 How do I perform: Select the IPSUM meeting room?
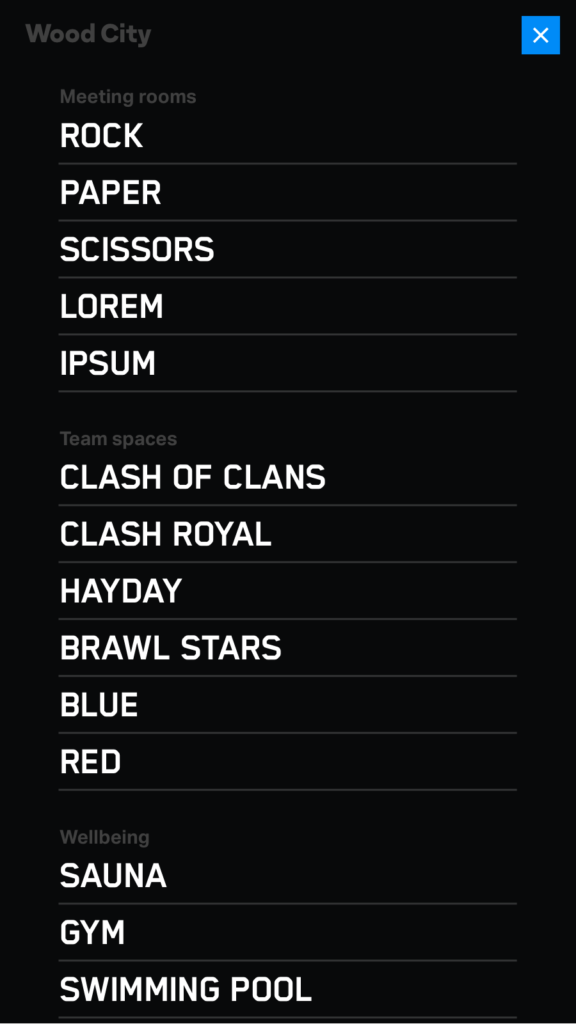[287, 363]
